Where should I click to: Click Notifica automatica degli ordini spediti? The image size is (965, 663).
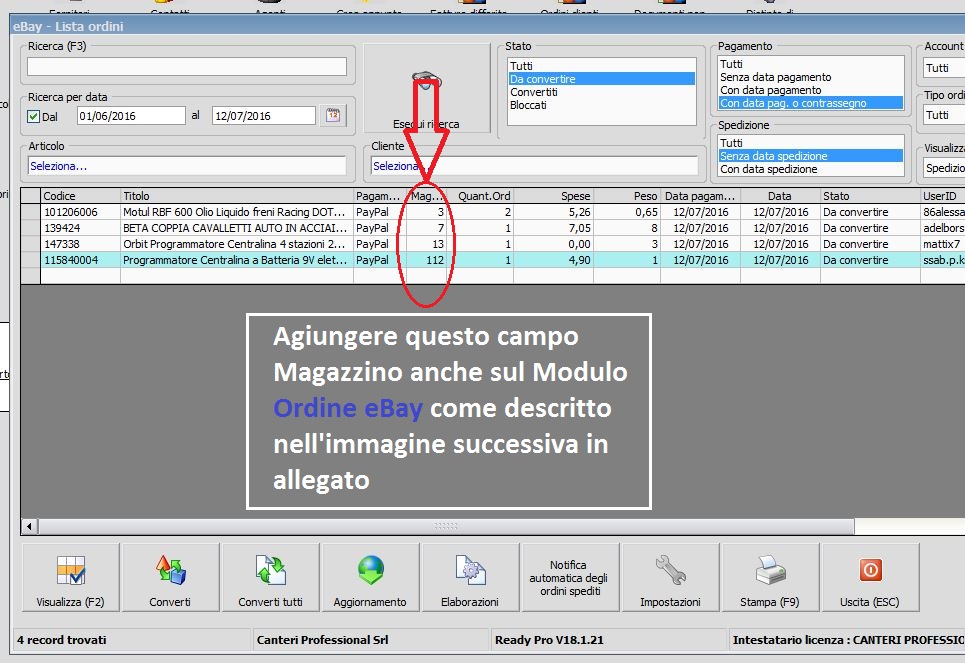pyautogui.click(x=569, y=577)
